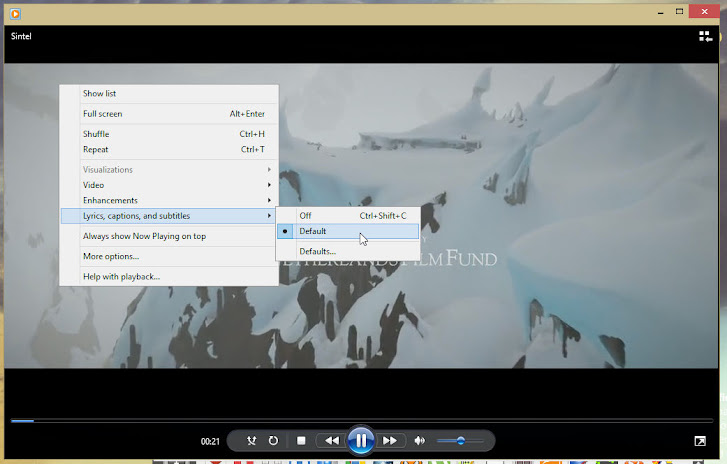Minimize the media player window
Viewport: 727px width, 464px height.
click(660, 12)
